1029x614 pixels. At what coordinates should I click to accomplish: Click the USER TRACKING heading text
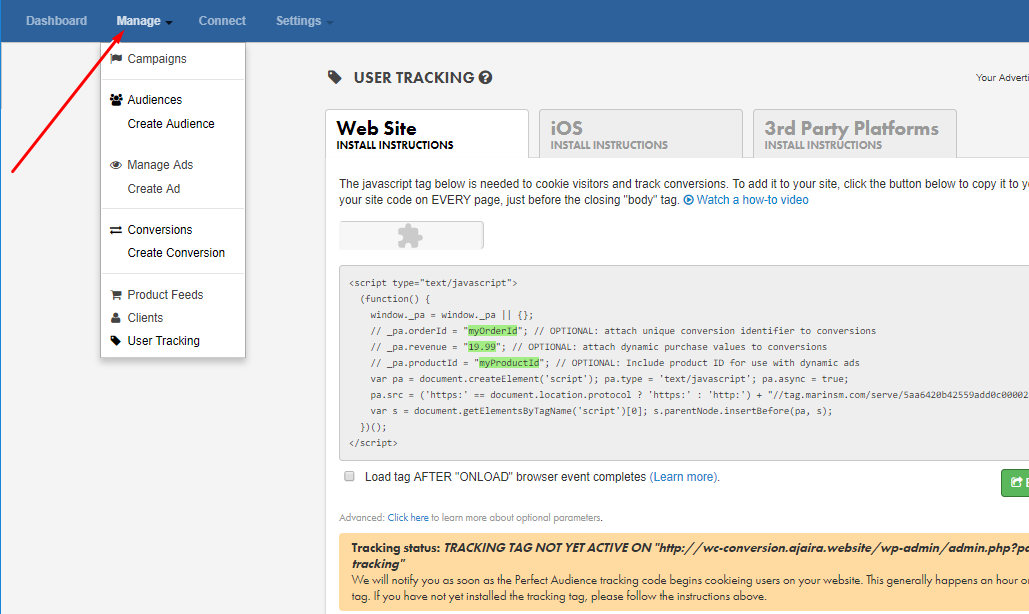(x=413, y=77)
